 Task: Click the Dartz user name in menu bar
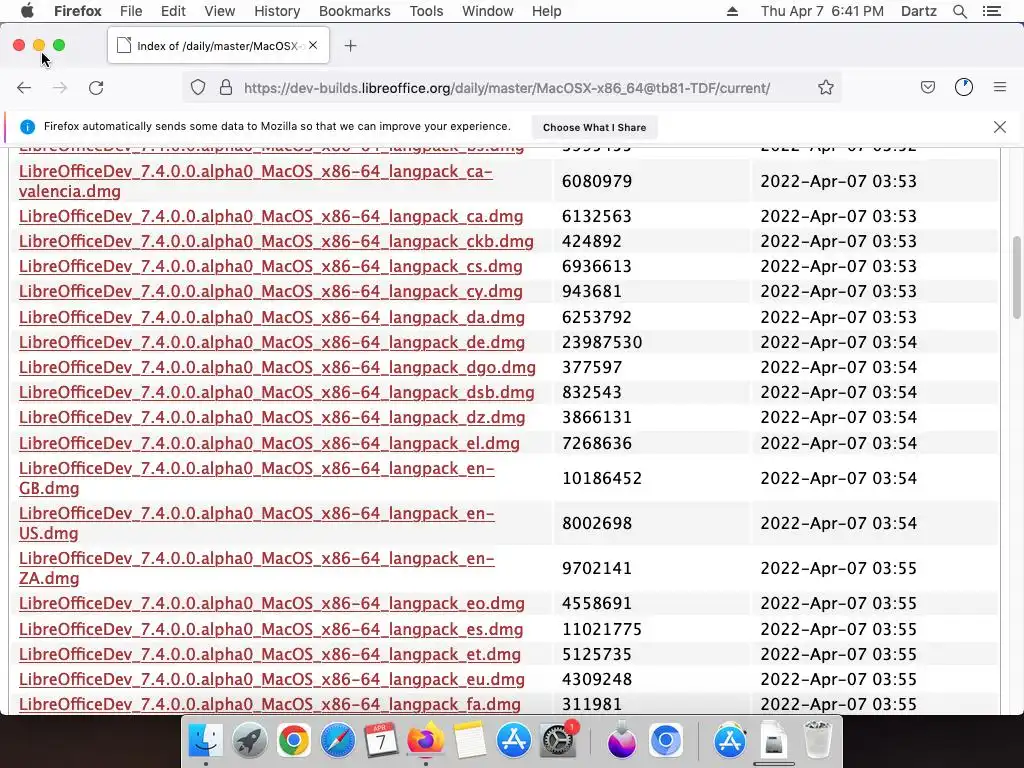coord(918,11)
